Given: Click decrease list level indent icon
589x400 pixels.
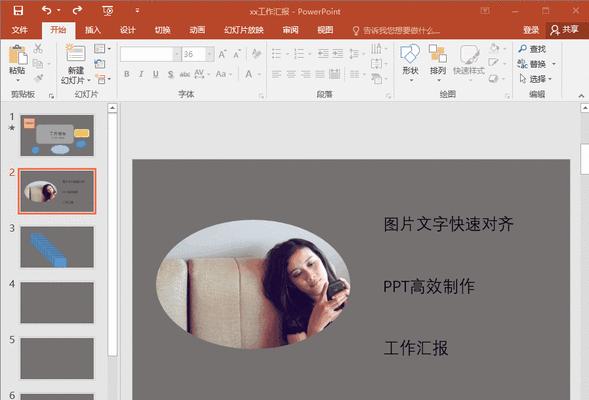Looking at the screenshot, I should point(323,54).
